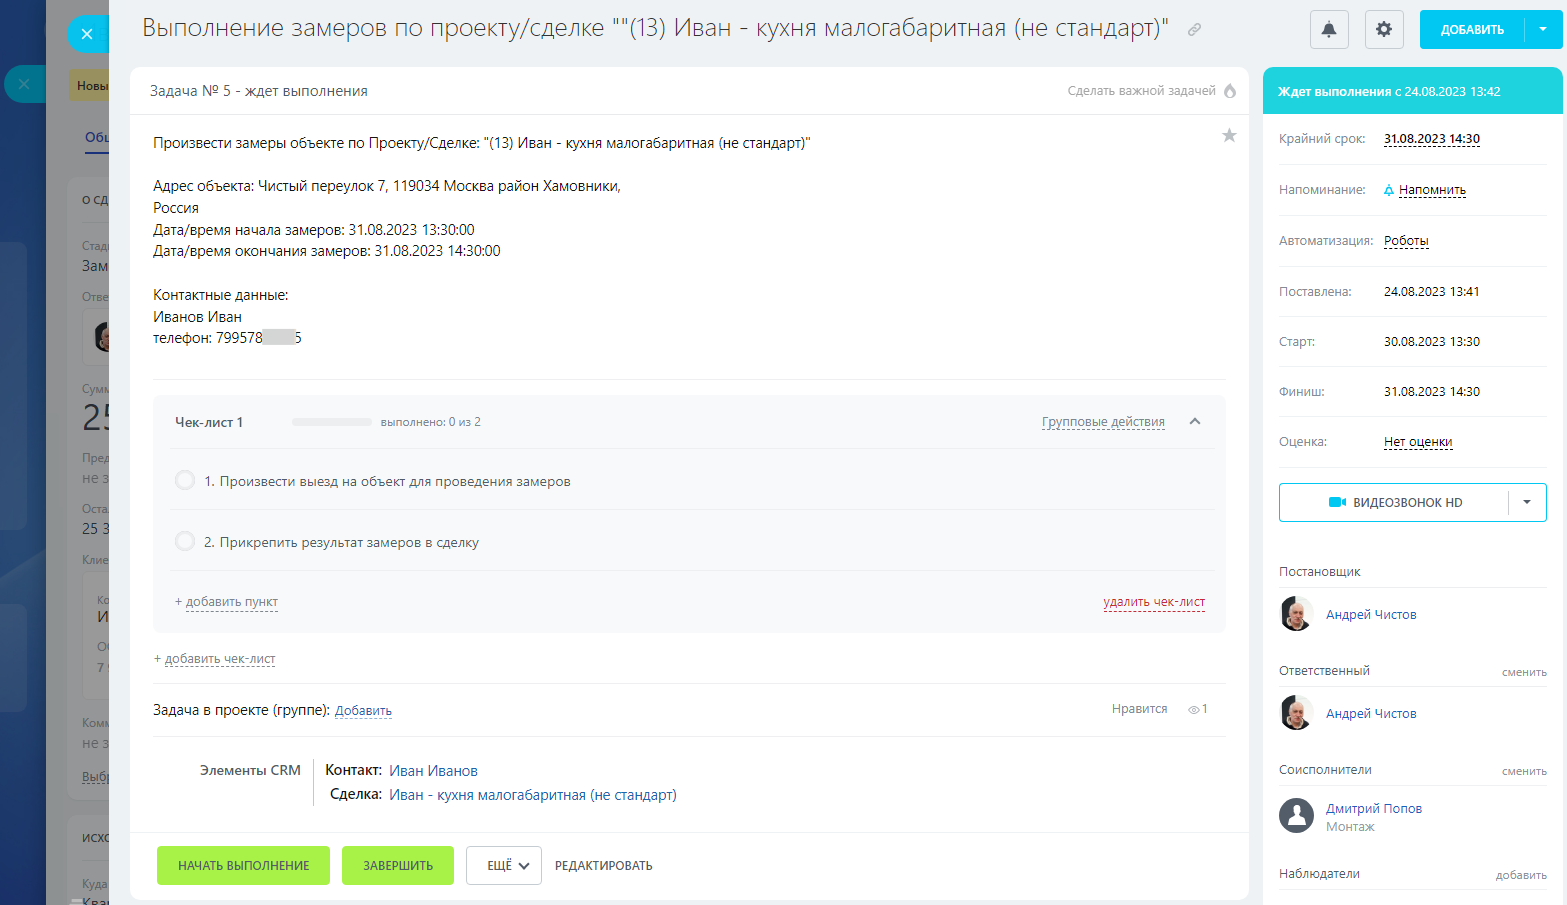Viewport: 1567px width, 905px height.
Task: Check item 2 about attaching measurement results
Action: pos(185,542)
